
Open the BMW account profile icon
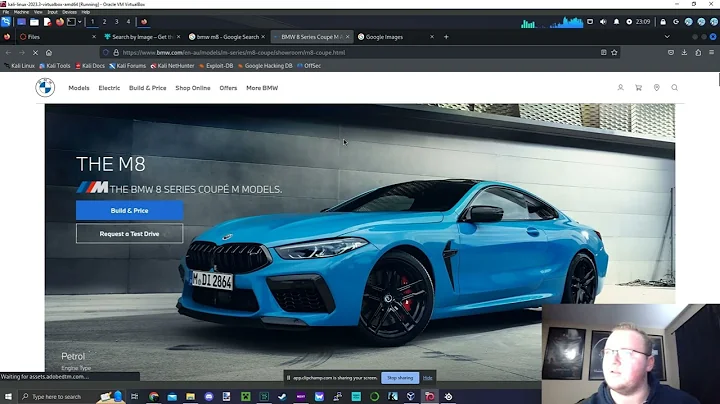(x=620, y=87)
